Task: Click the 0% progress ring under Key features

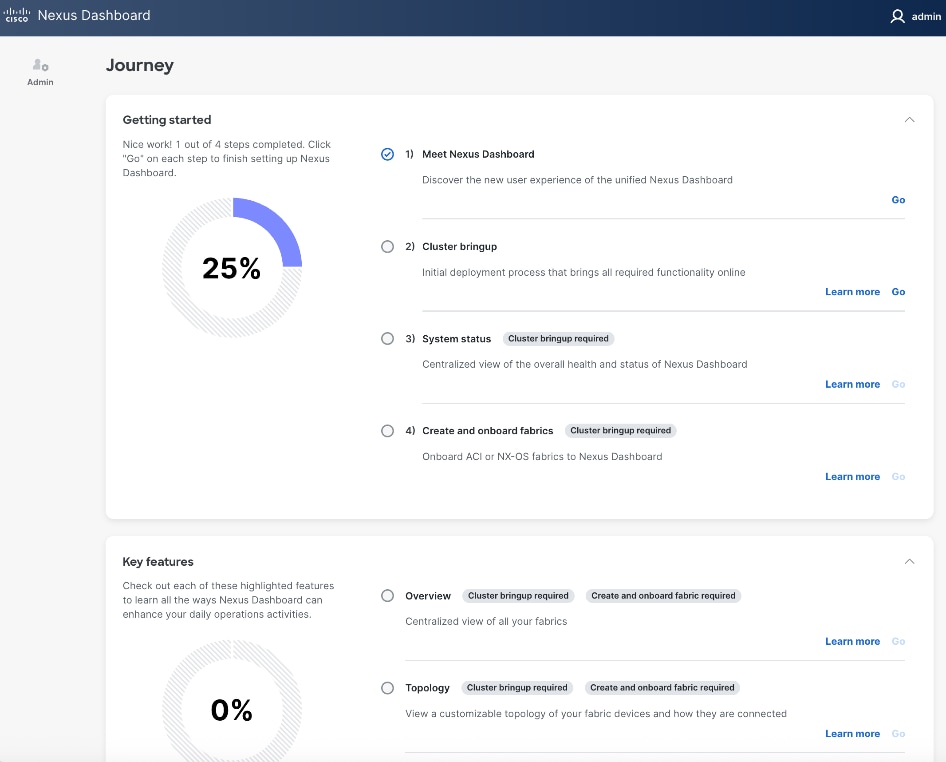Action: (x=231, y=710)
